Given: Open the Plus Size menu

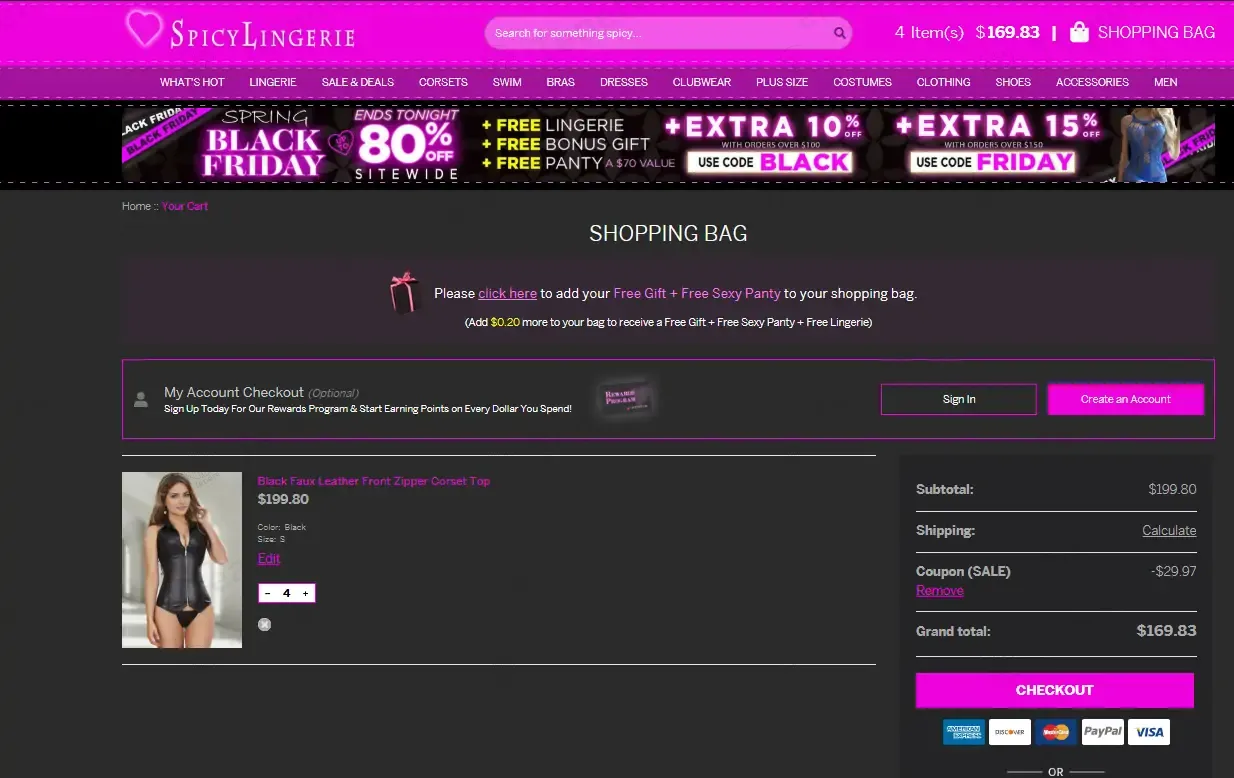Looking at the screenshot, I should tap(782, 82).
